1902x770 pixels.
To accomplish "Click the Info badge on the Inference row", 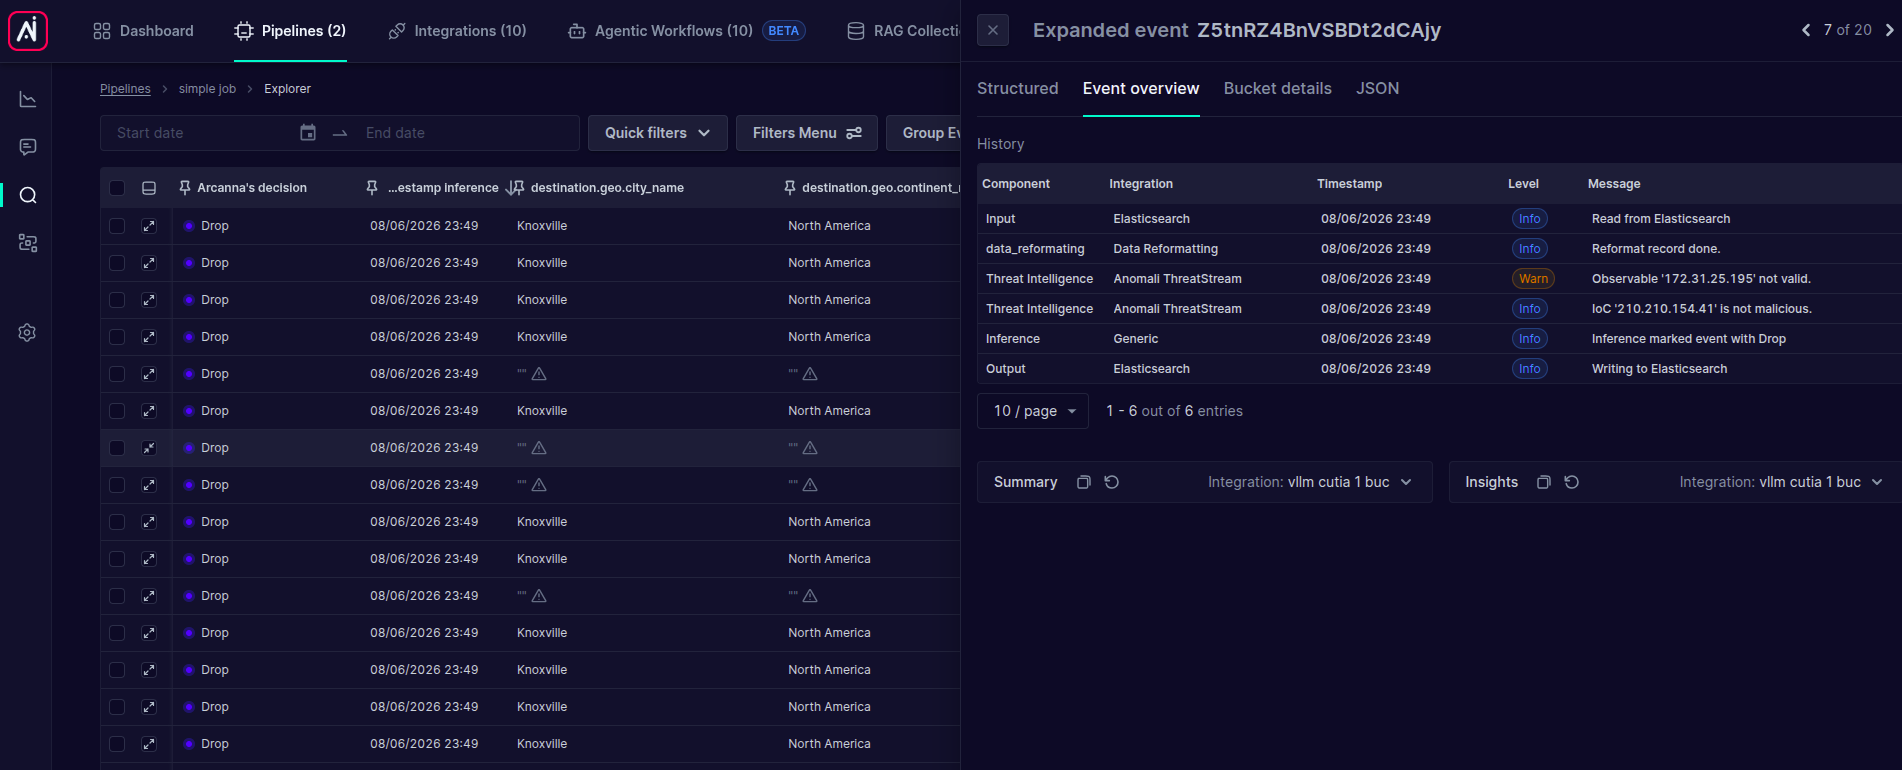I will tap(1529, 339).
